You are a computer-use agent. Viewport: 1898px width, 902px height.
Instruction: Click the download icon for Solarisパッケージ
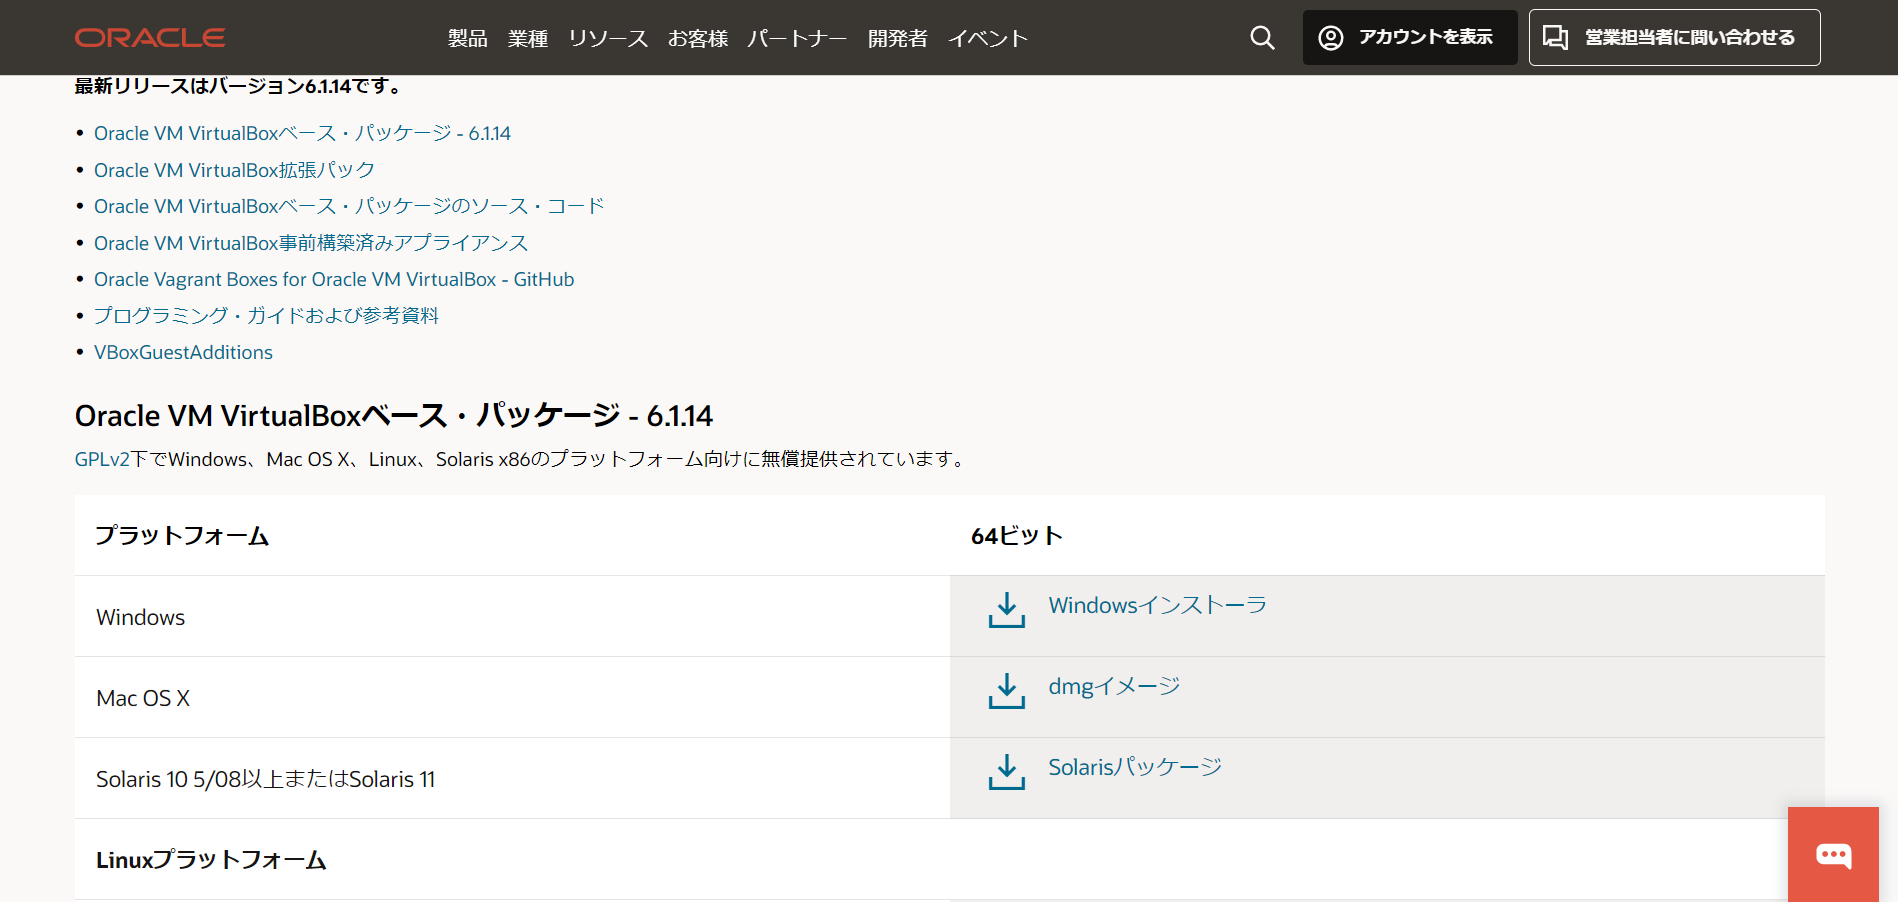(1006, 771)
